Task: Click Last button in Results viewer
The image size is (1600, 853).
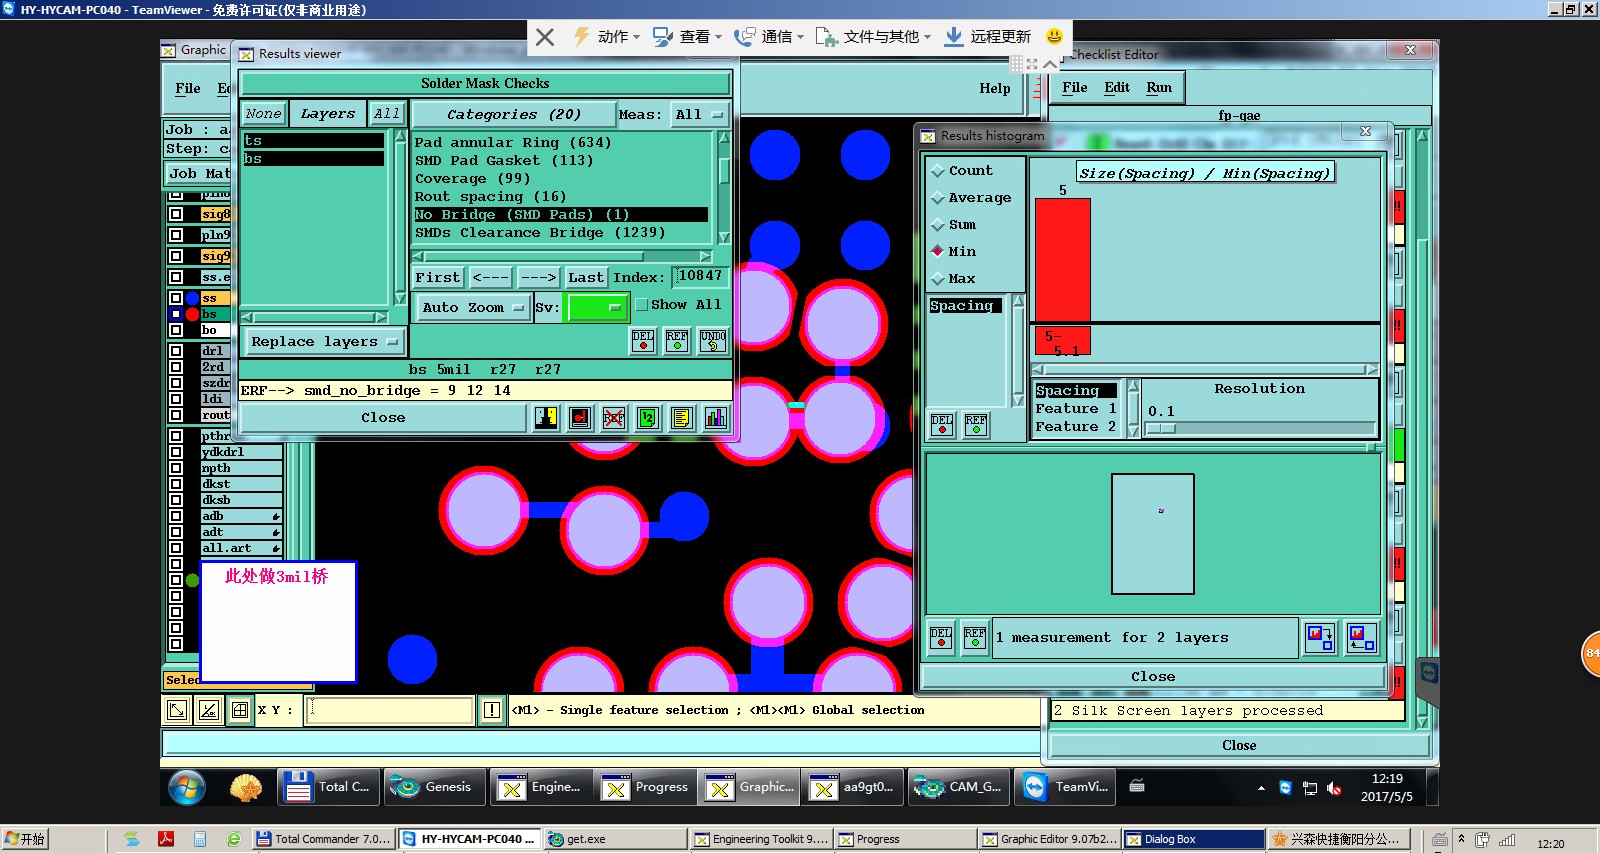Action: pyautogui.click(x=586, y=278)
